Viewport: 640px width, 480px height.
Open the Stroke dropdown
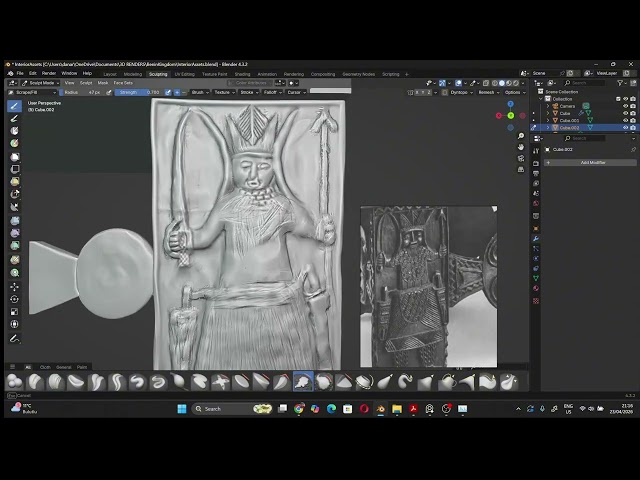[249, 92]
